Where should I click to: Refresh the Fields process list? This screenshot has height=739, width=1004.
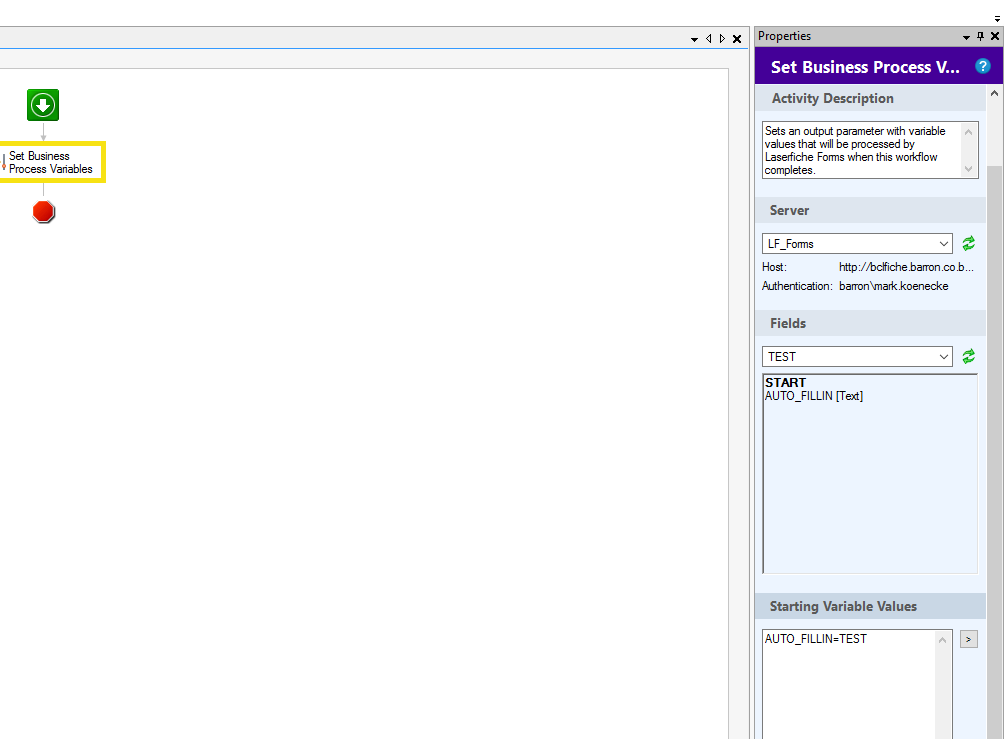[969, 356]
